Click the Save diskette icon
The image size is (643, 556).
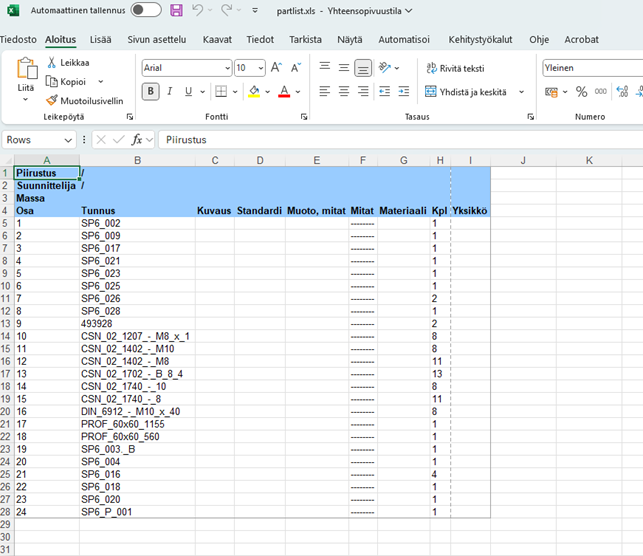[176, 10]
